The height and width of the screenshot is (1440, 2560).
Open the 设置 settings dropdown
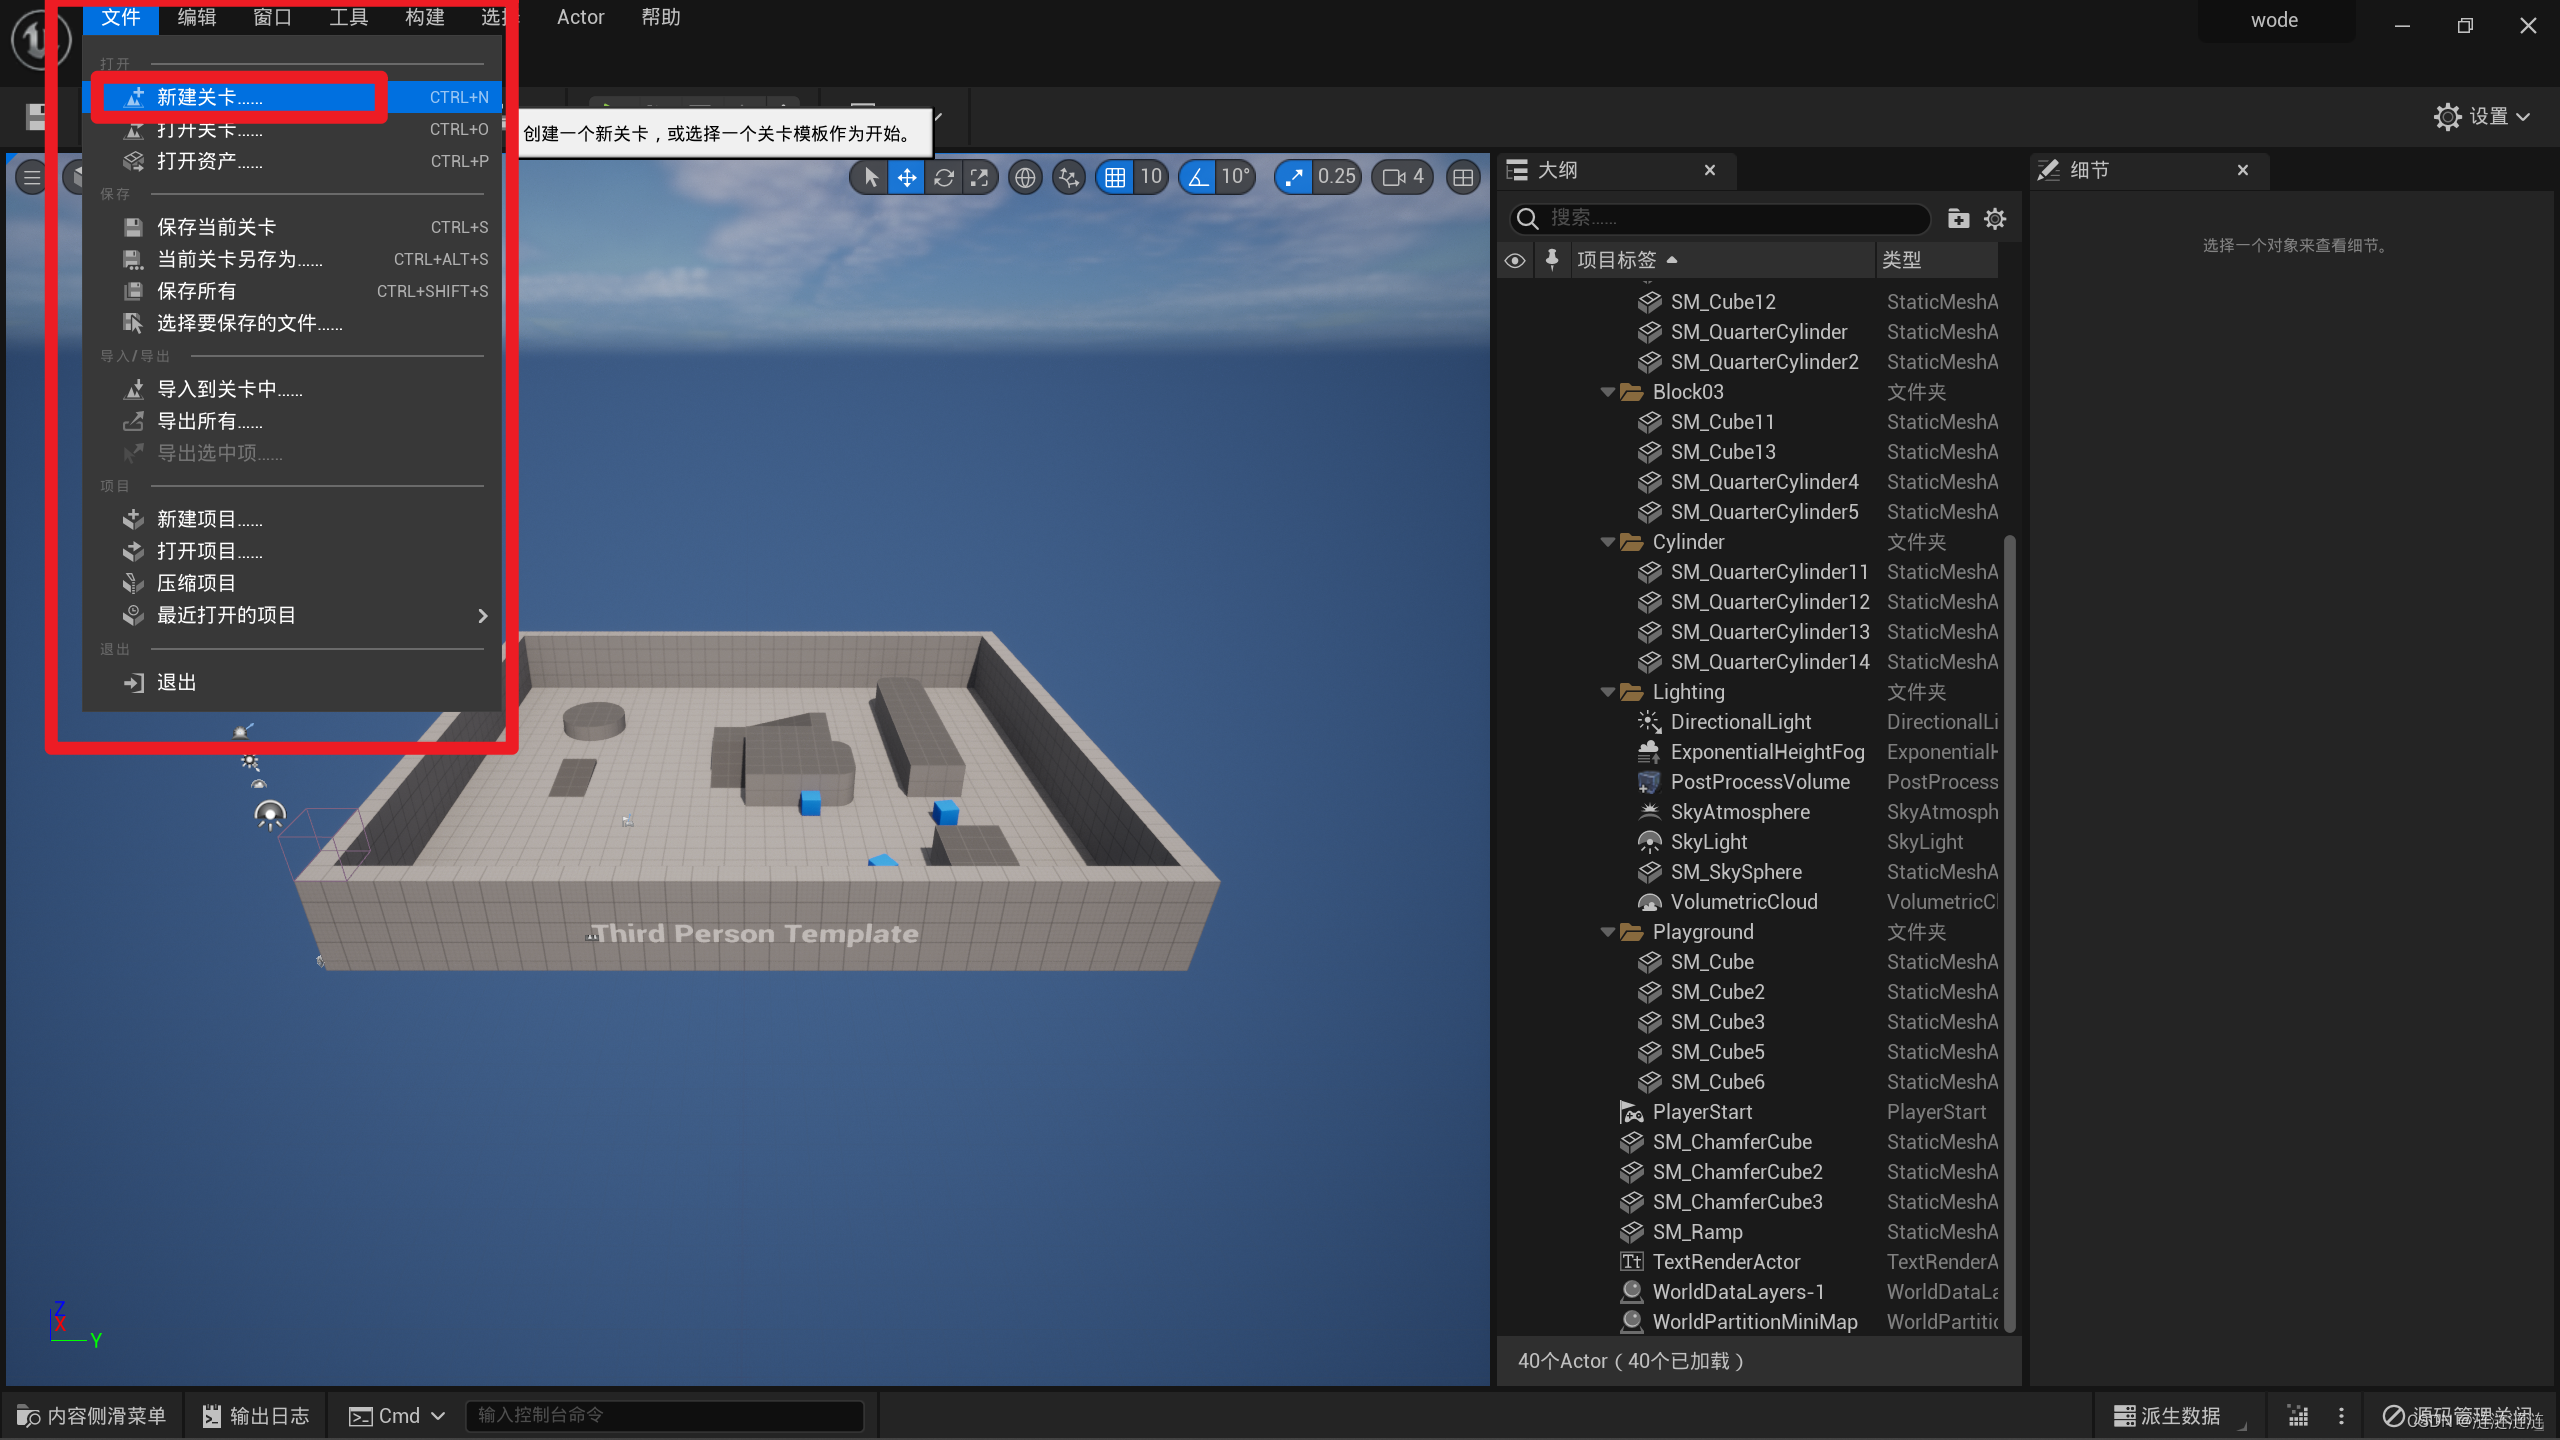[x=2483, y=117]
